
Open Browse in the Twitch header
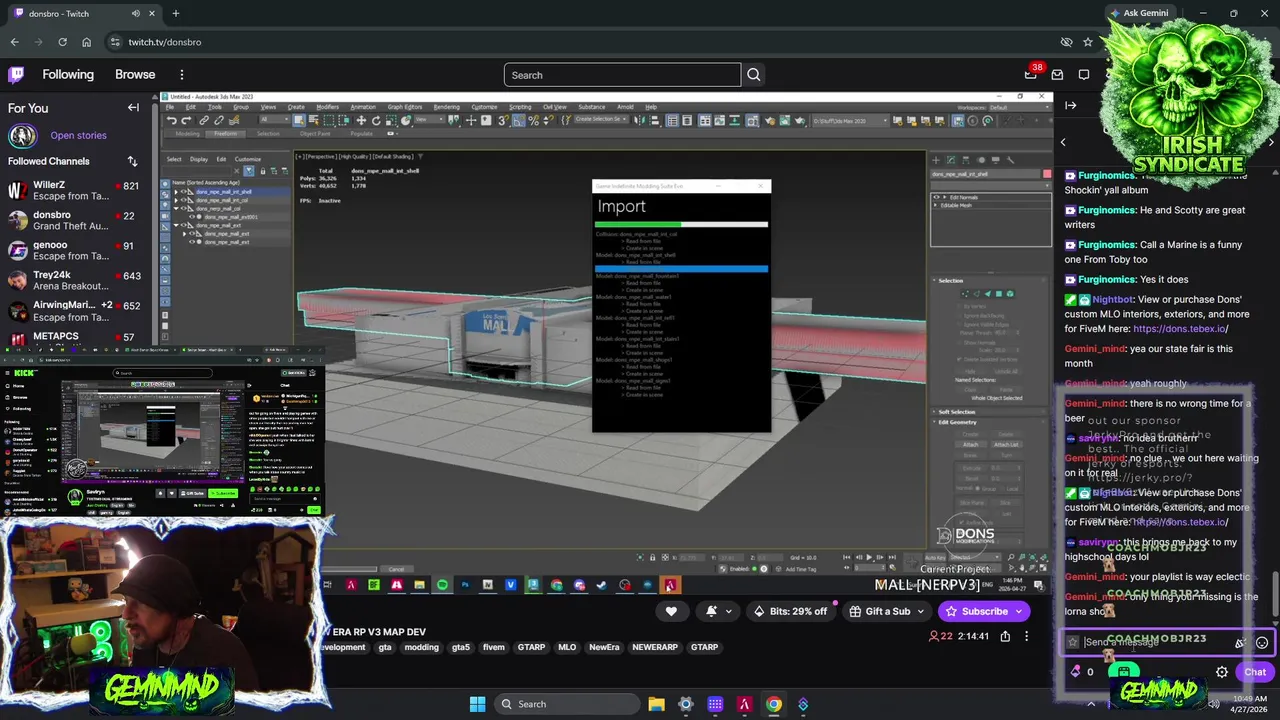[135, 75]
